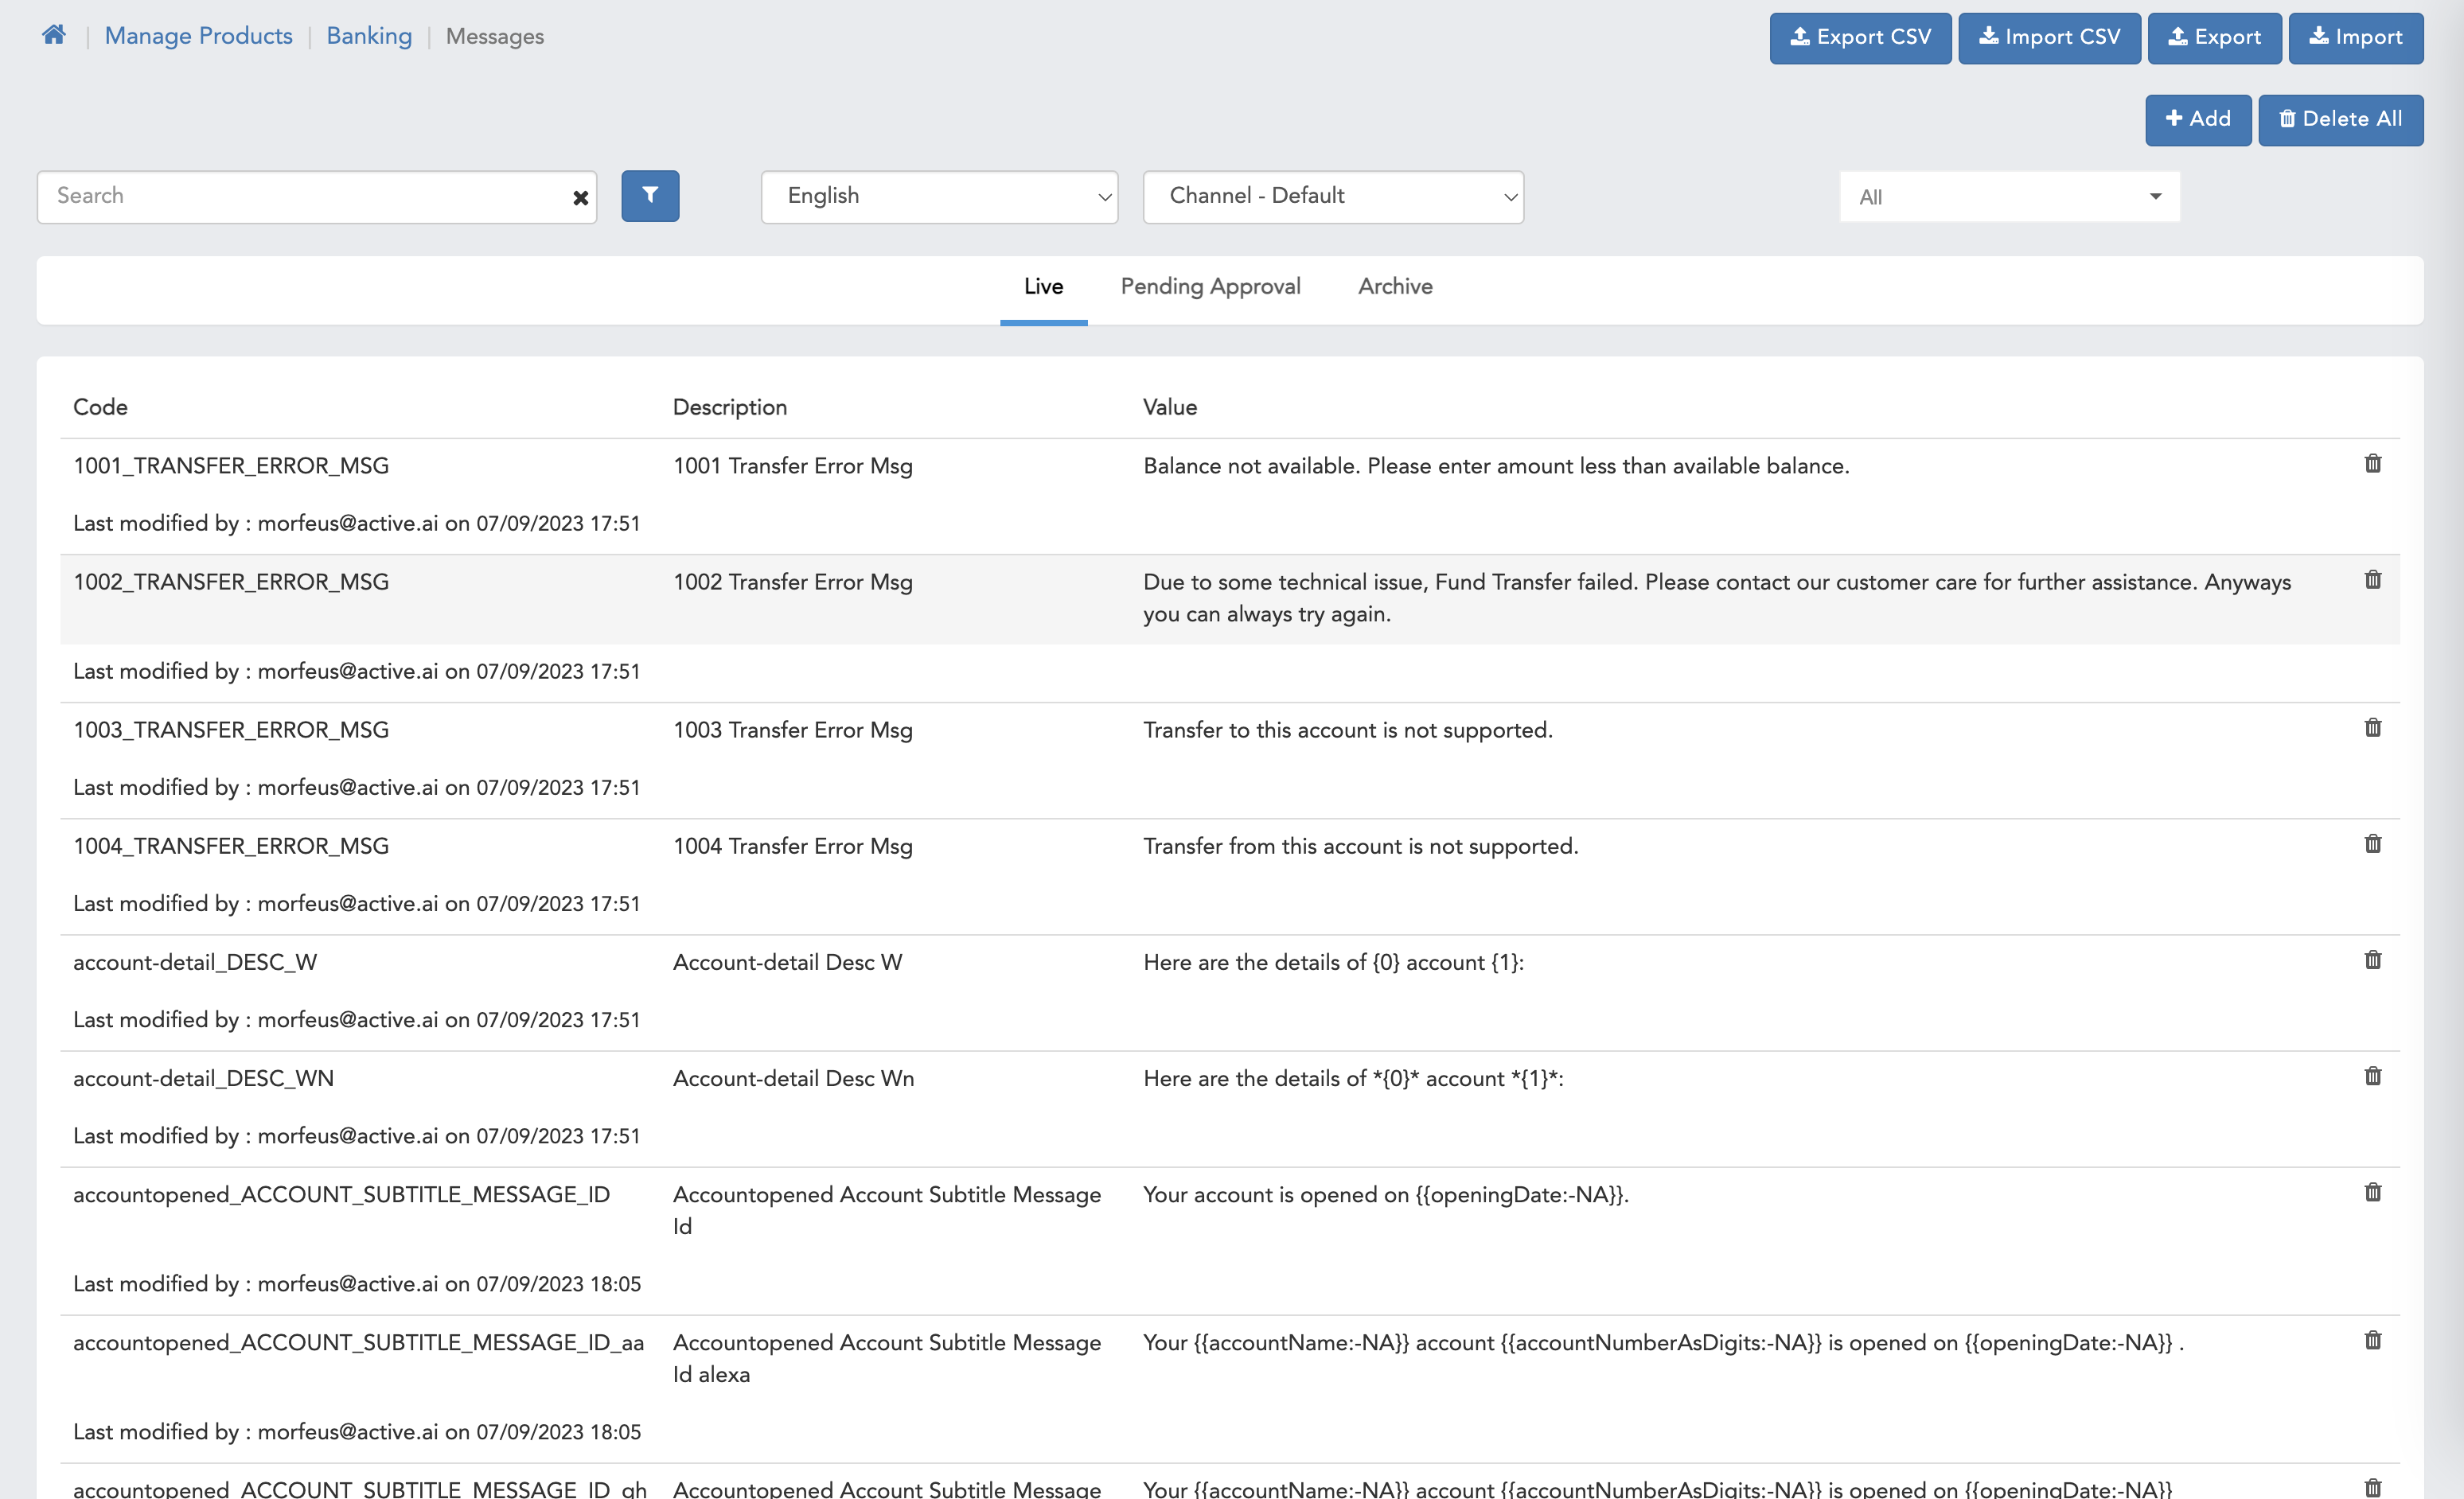Clear the search field with the X icon
2464x1499 pixels.
tap(580, 197)
